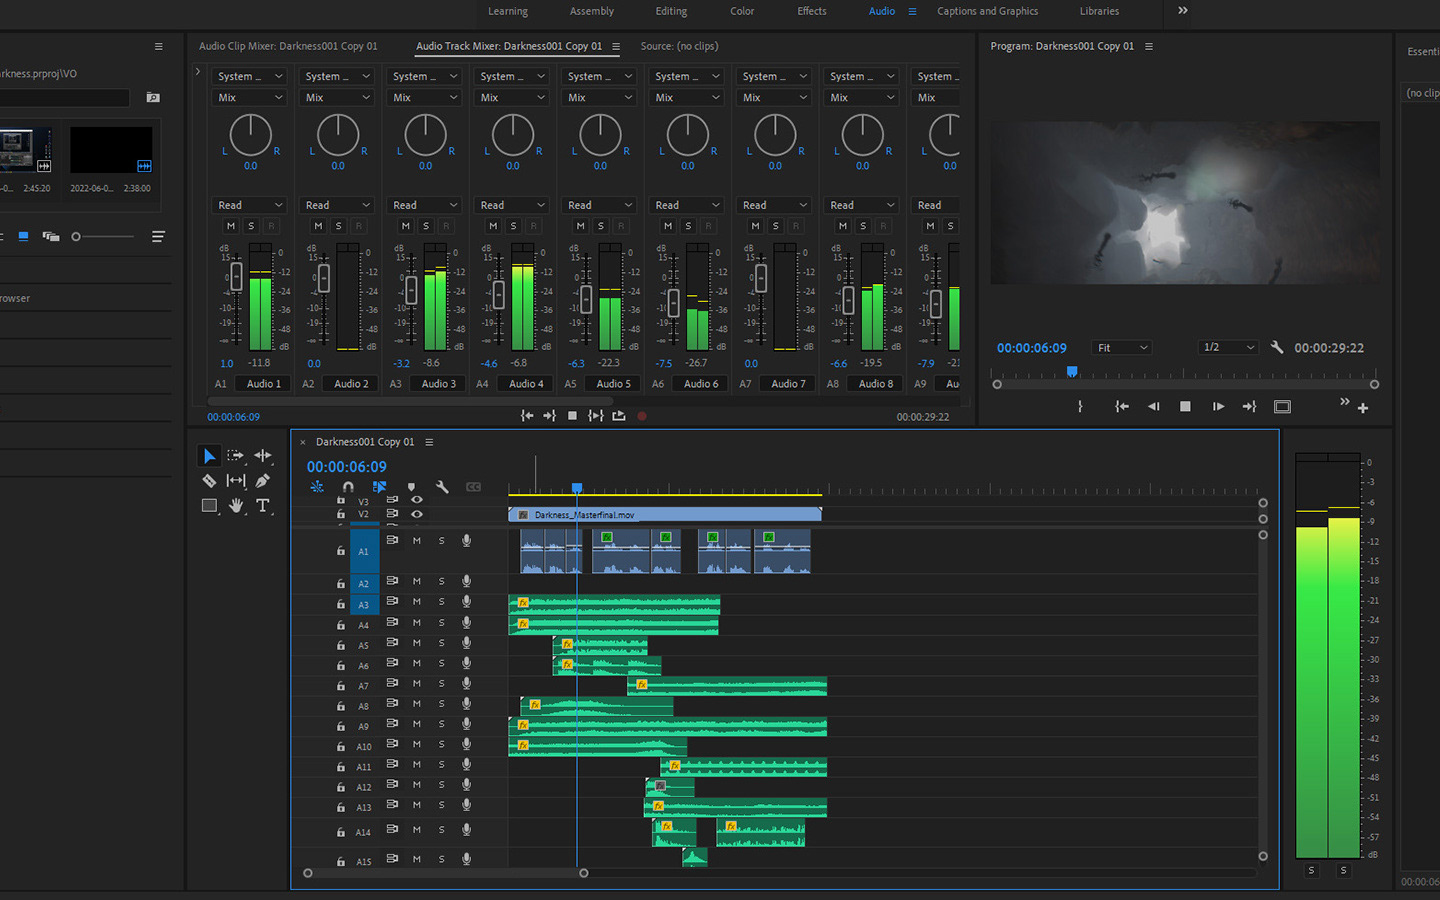Switch to Color workspace

coord(742,11)
